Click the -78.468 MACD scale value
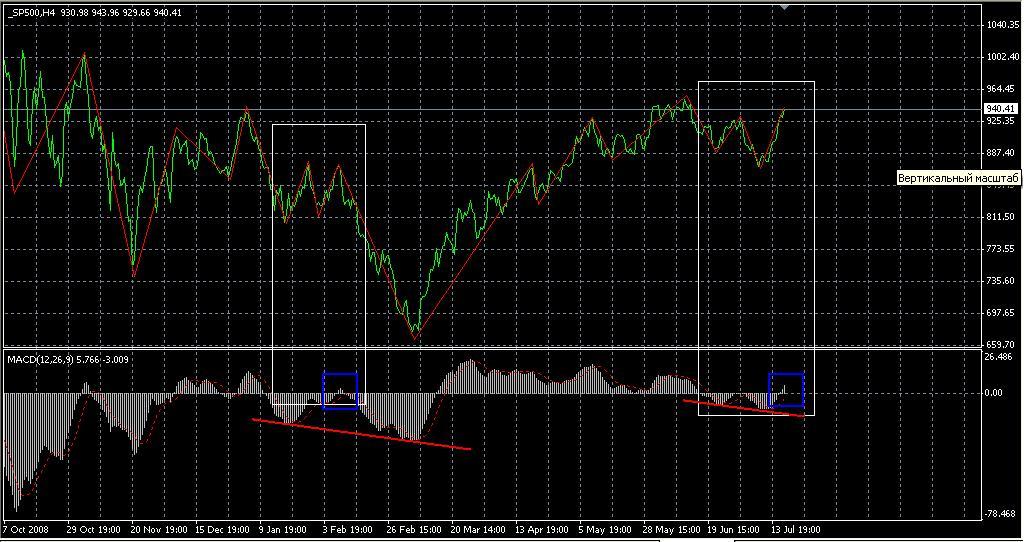Viewport: 1024px width, 542px height. 1001,515
